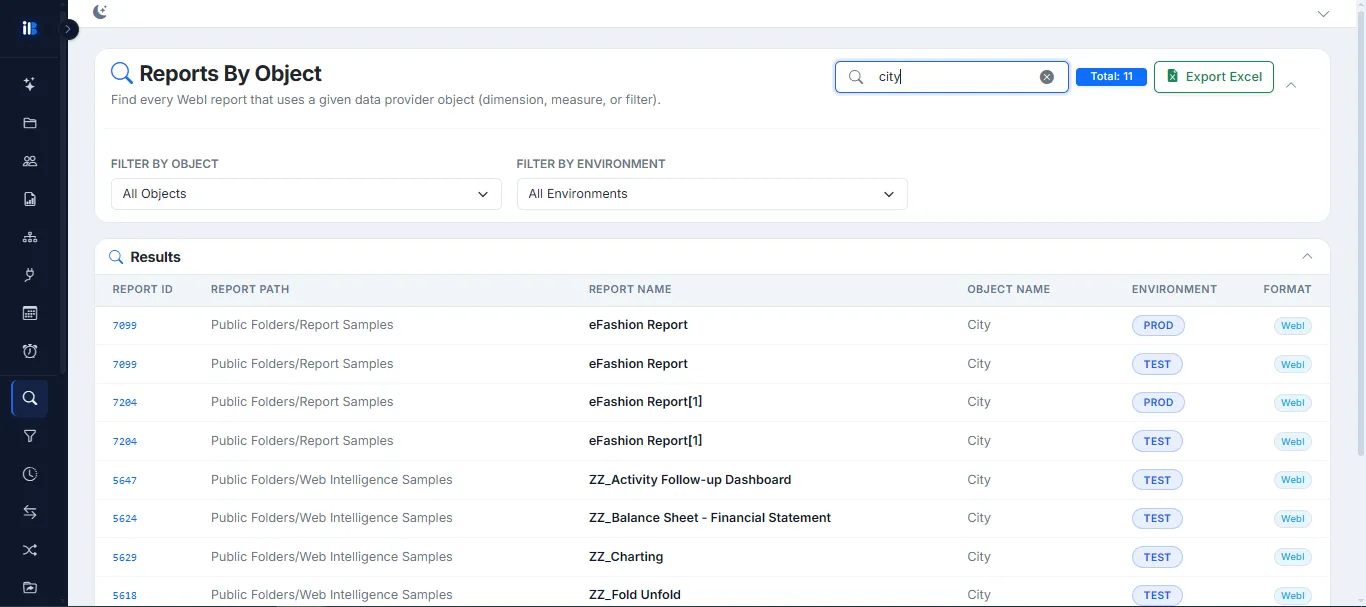Click the app logo in the sidebar
Image resolution: width=1366 pixels, height=607 pixels.
[x=30, y=28]
